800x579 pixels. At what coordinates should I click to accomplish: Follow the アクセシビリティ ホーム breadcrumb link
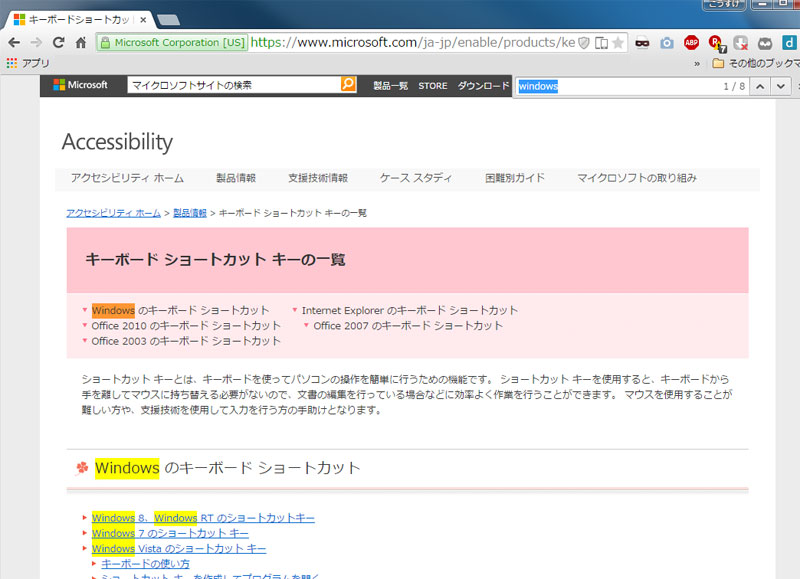(113, 213)
